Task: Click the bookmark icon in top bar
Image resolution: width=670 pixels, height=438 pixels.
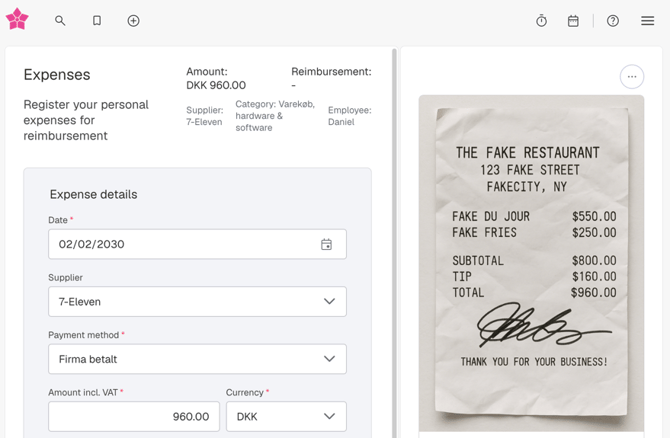Action: [x=97, y=20]
